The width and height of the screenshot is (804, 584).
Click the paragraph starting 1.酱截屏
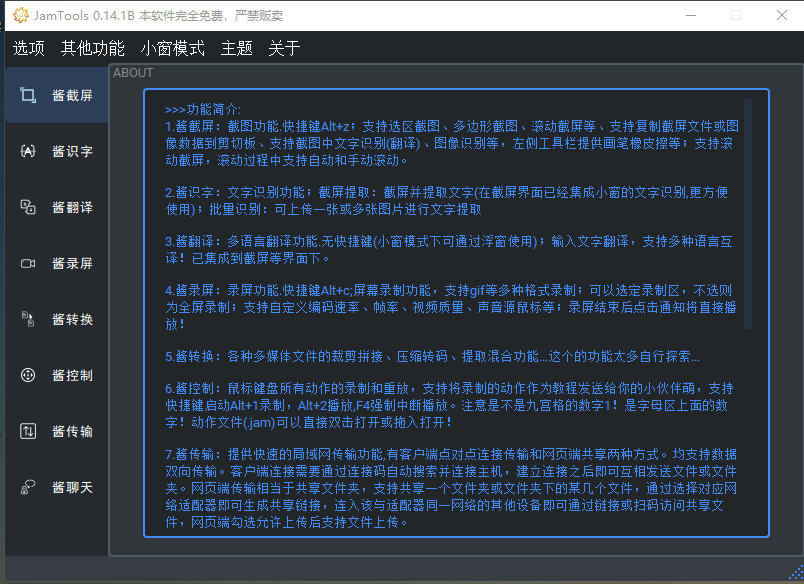coord(452,143)
